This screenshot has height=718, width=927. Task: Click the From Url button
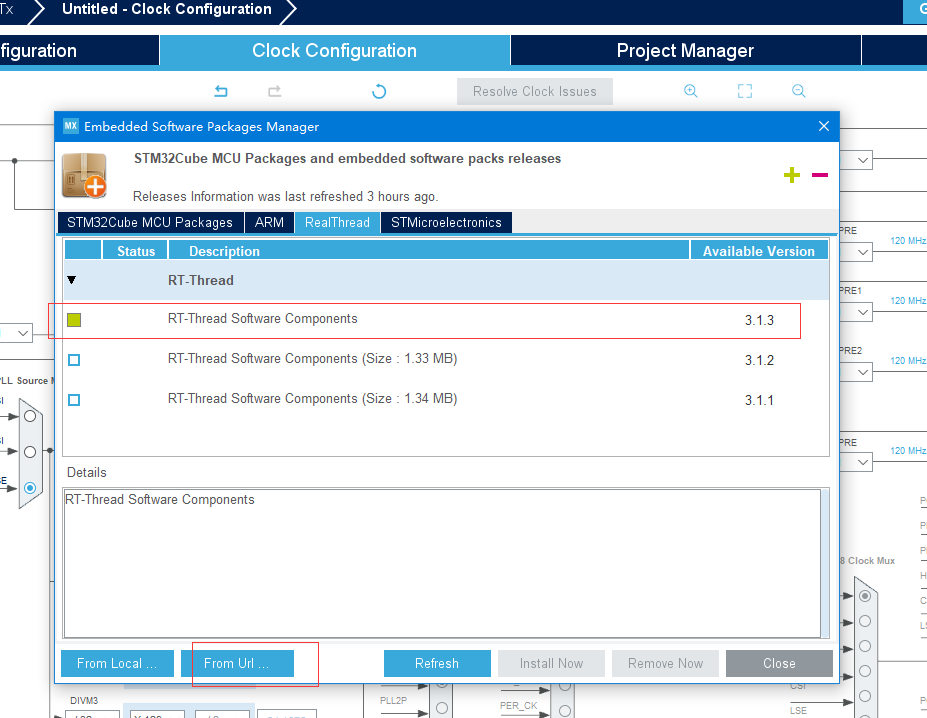237,664
